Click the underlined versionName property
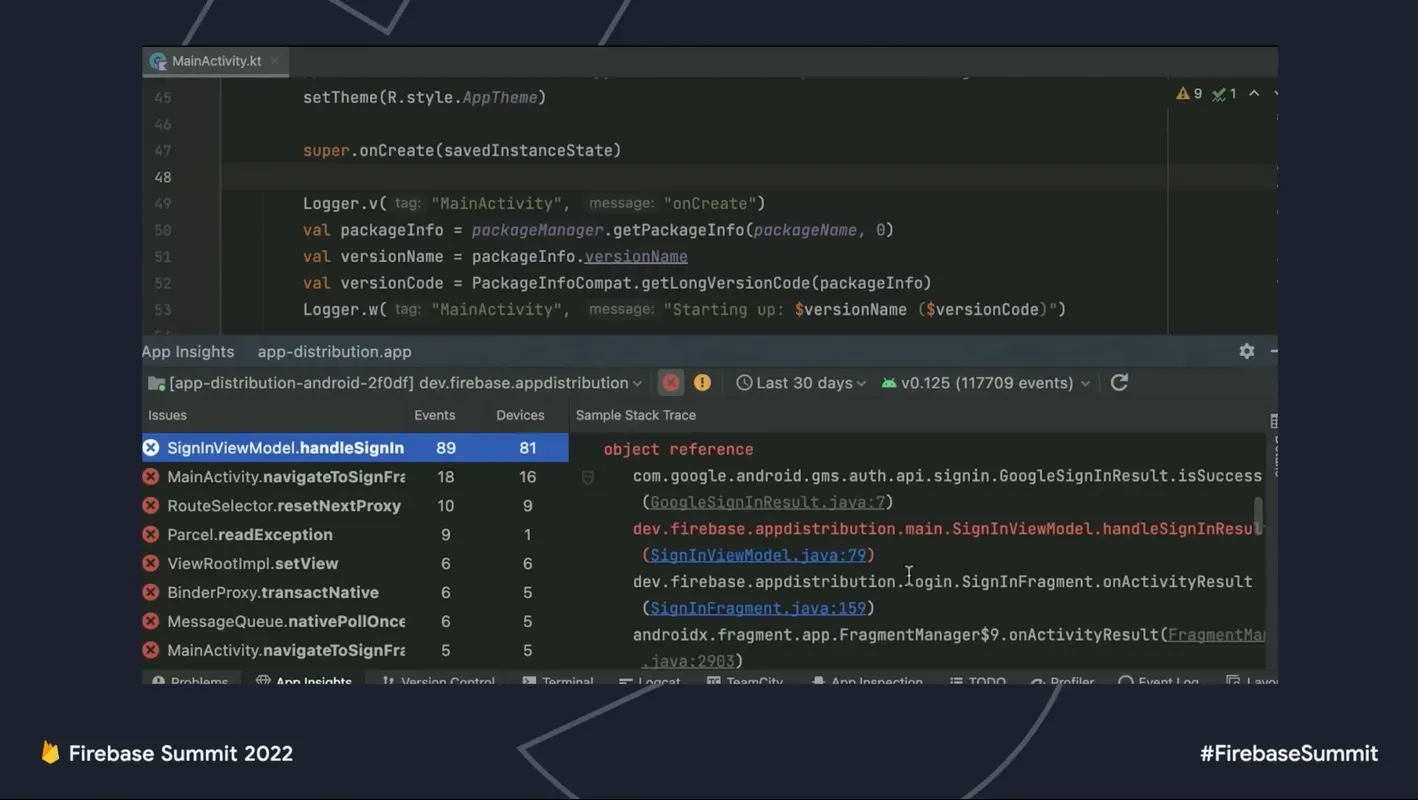The image size is (1418, 800). [x=636, y=257]
